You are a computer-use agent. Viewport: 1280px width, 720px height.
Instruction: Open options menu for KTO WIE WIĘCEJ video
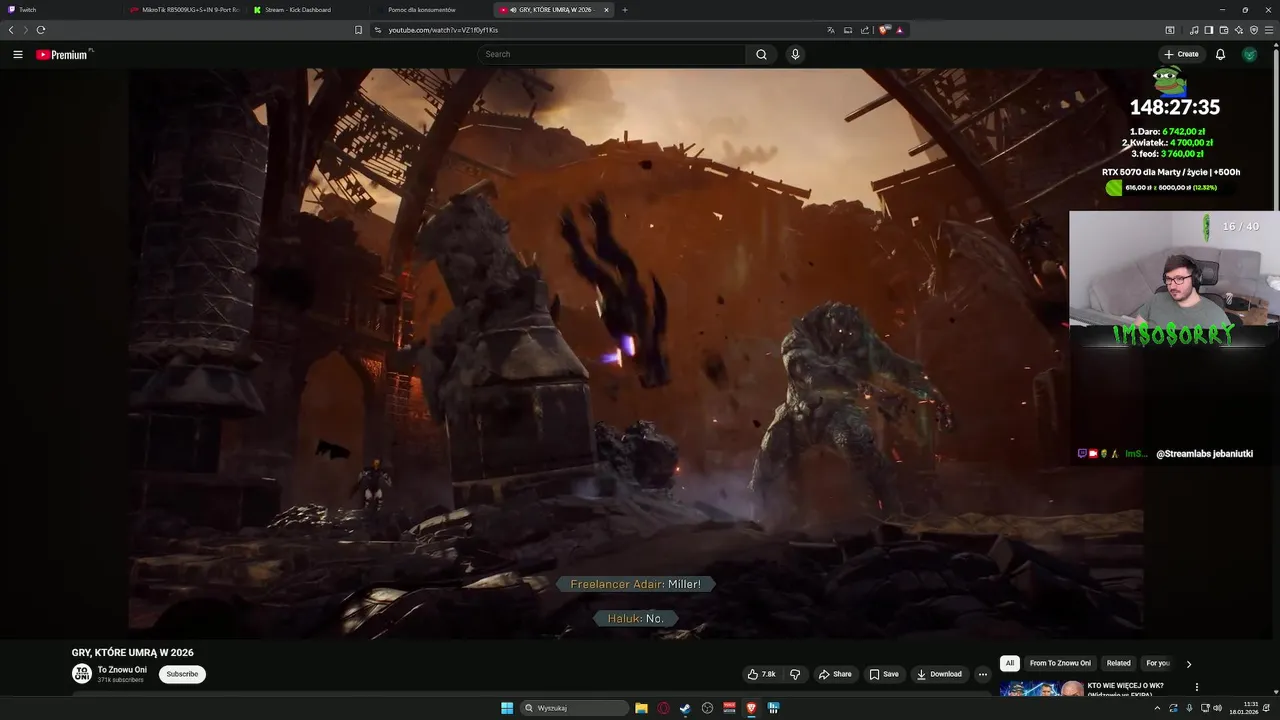point(1196,687)
